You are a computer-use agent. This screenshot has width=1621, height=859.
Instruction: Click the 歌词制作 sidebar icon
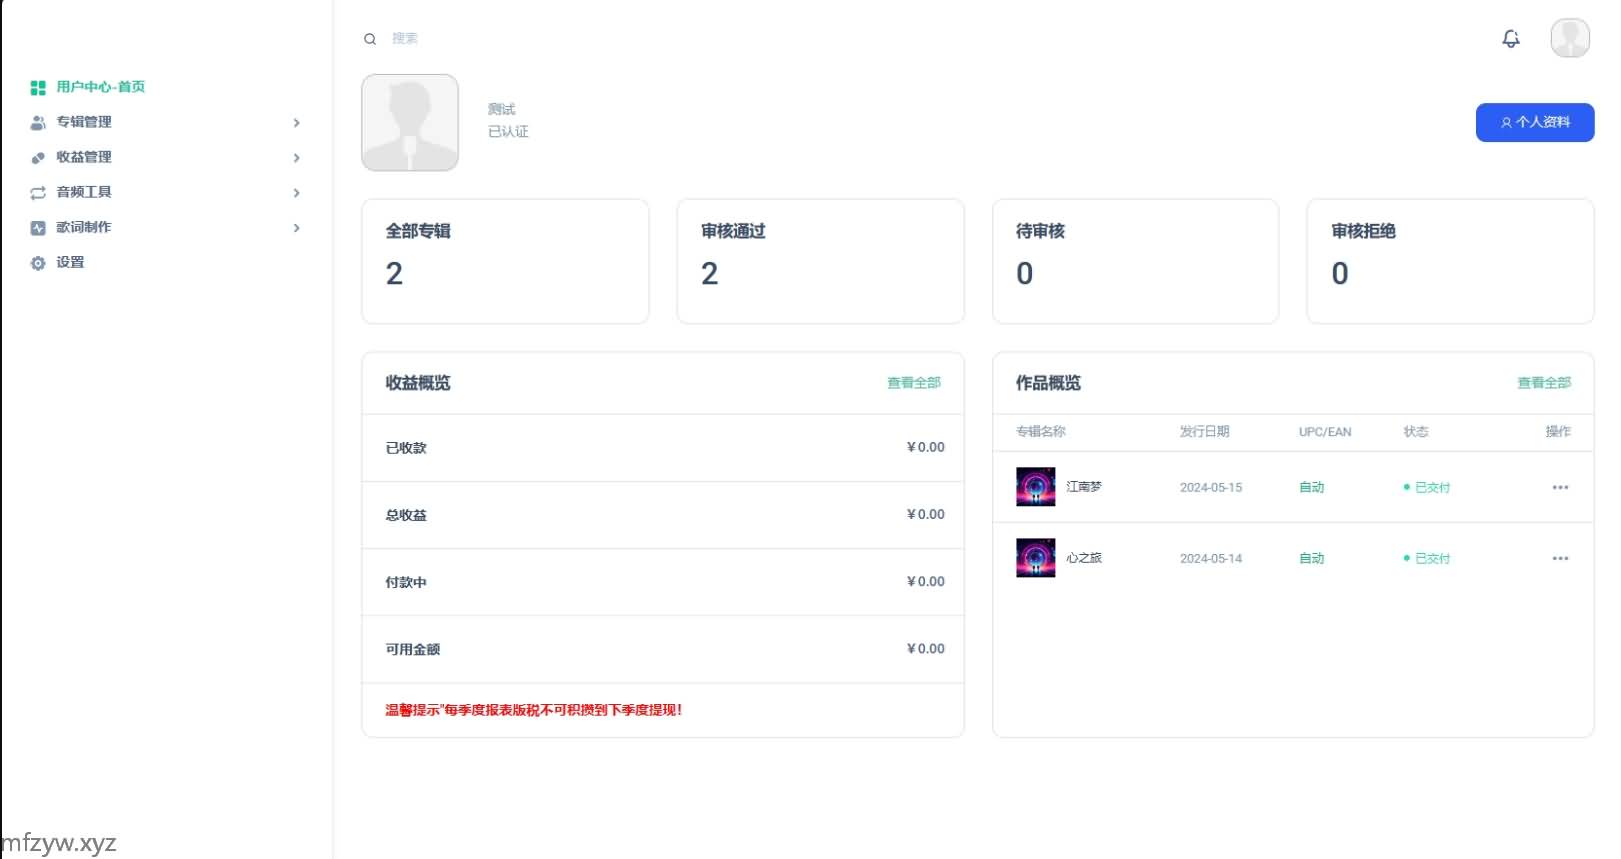pyautogui.click(x=38, y=228)
